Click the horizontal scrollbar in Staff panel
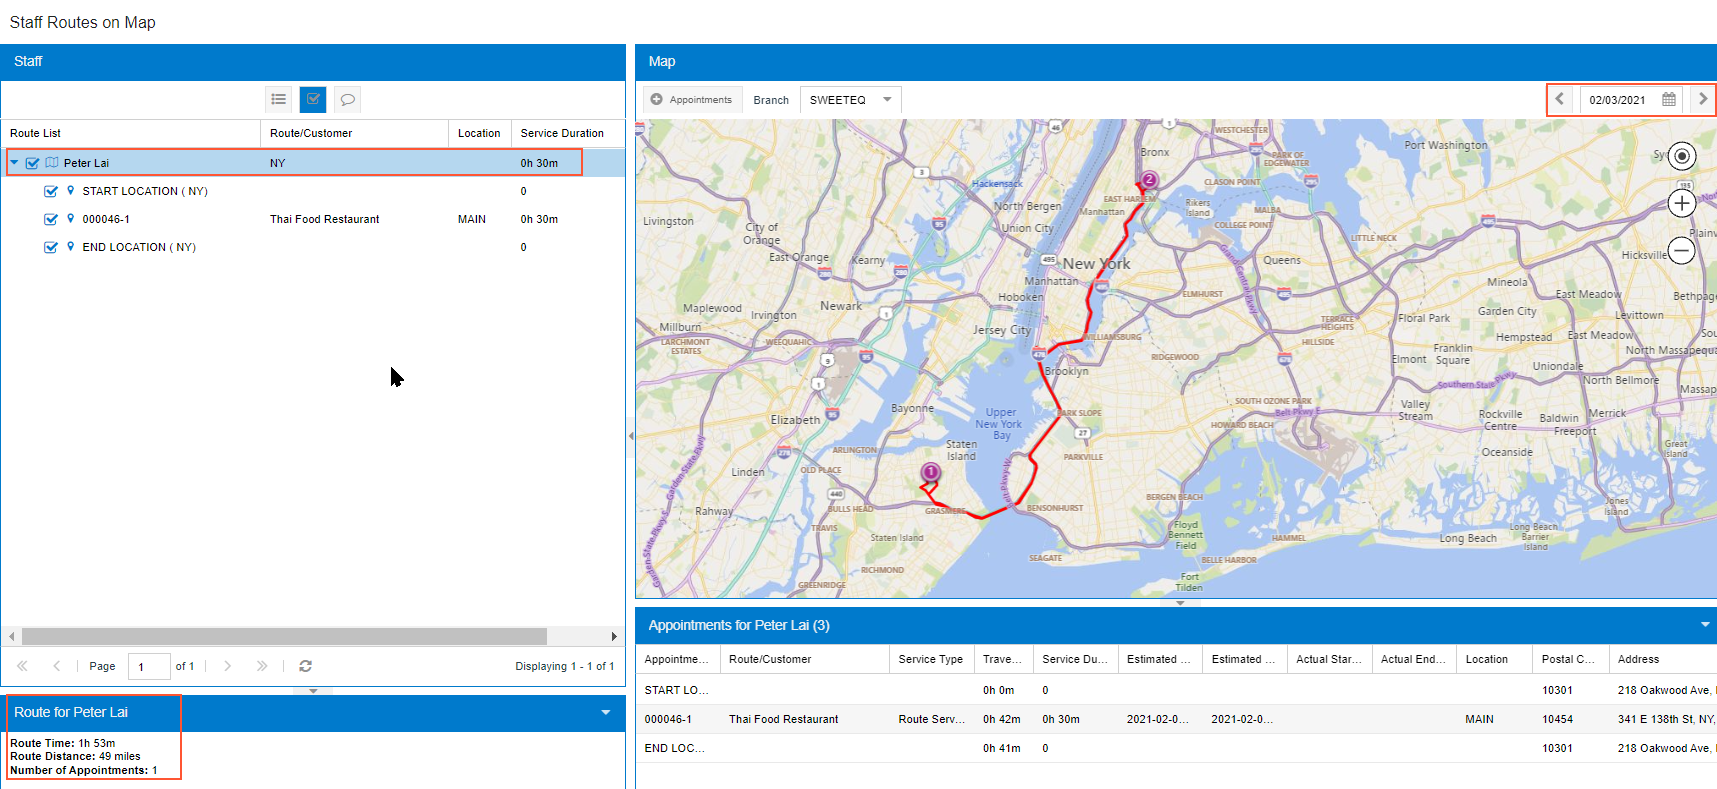 coord(284,637)
